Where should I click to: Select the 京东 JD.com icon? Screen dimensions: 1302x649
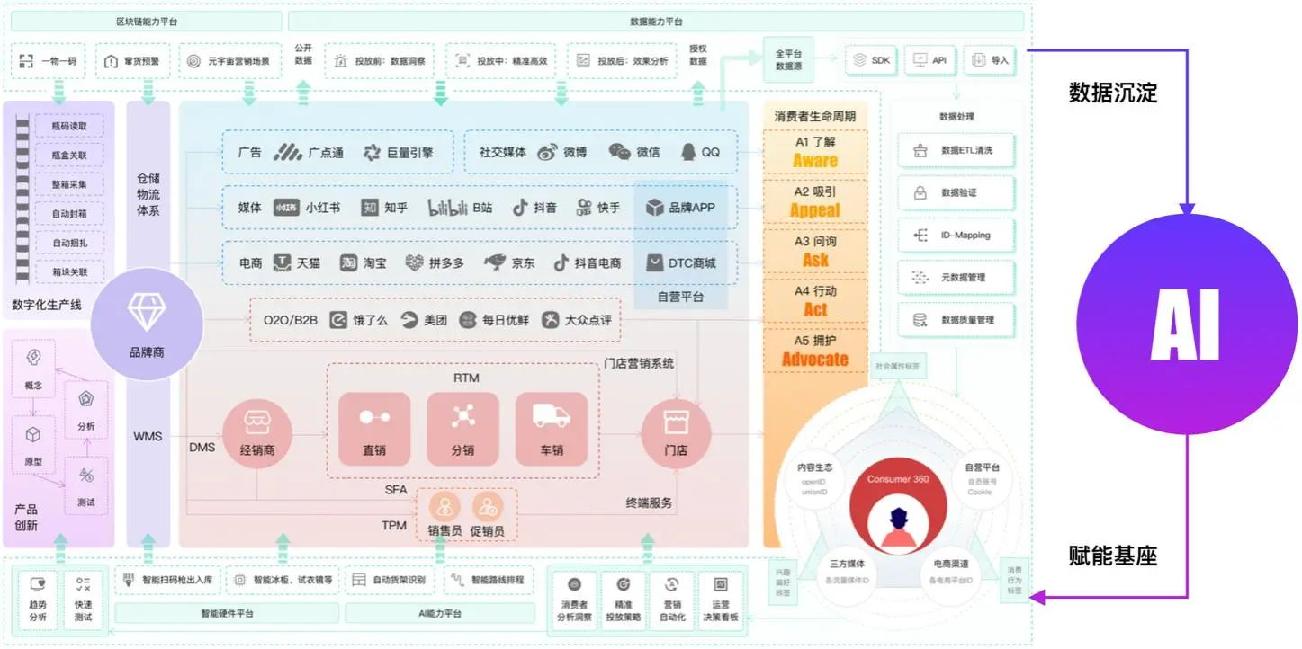coord(497,261)
